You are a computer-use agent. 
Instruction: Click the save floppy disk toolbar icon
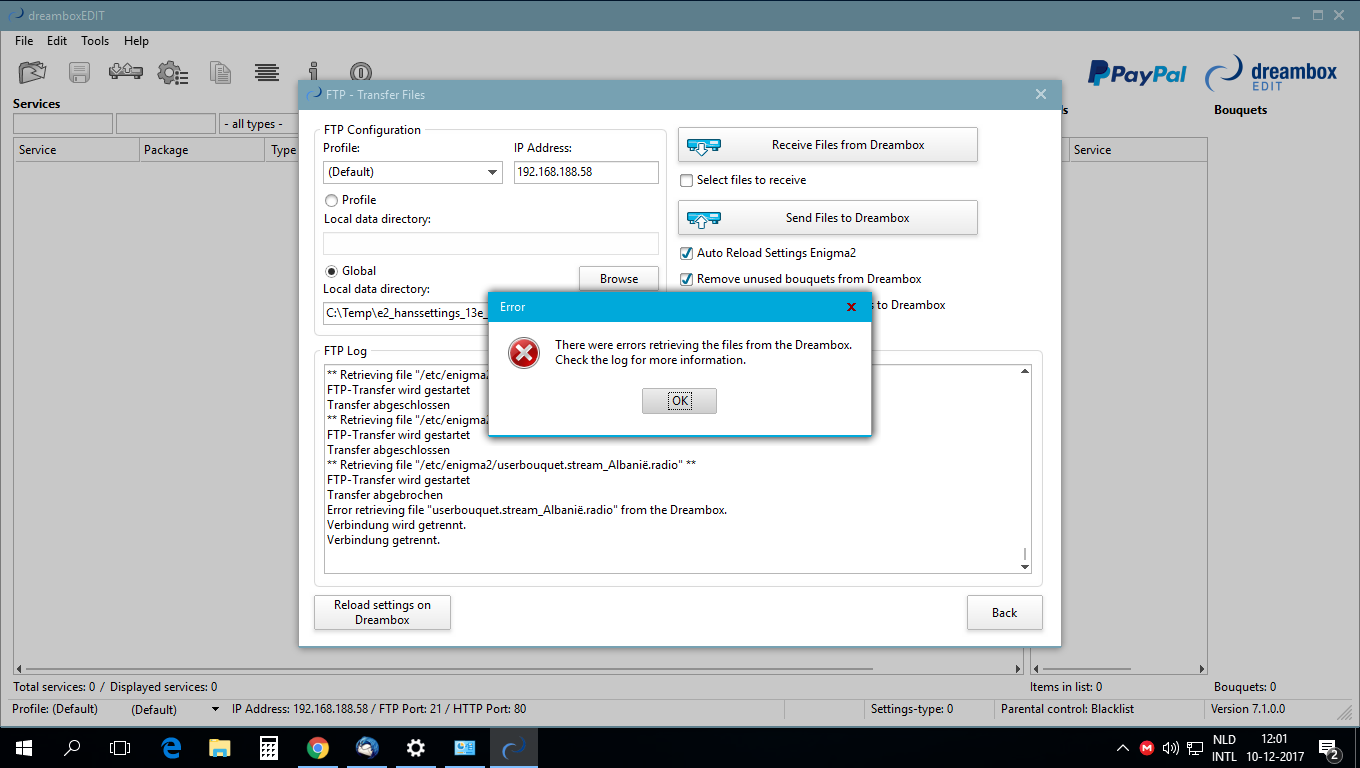tap(80, 73)
